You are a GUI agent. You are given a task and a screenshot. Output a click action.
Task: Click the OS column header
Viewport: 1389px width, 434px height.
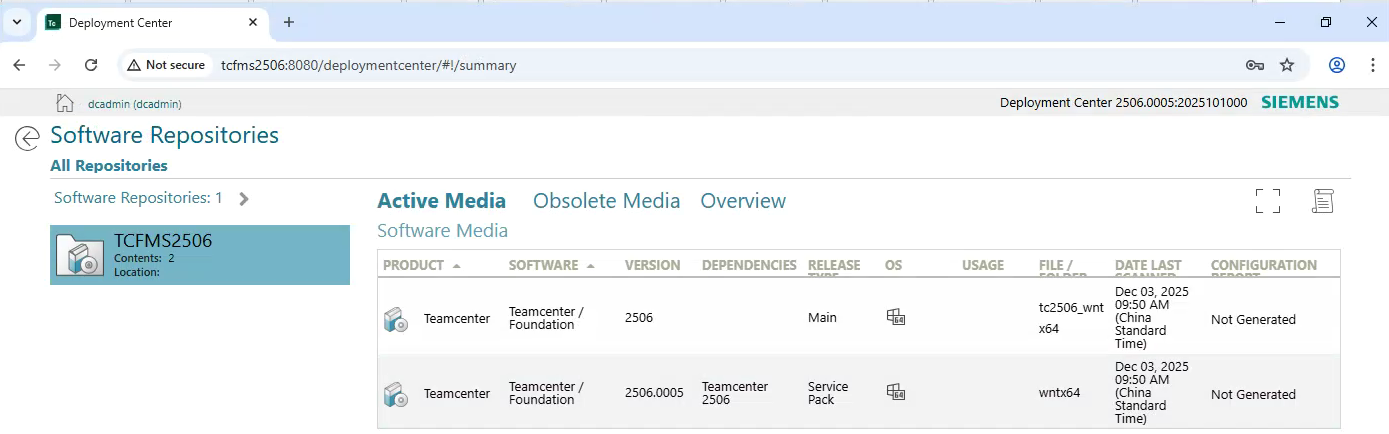click(893, 265)
